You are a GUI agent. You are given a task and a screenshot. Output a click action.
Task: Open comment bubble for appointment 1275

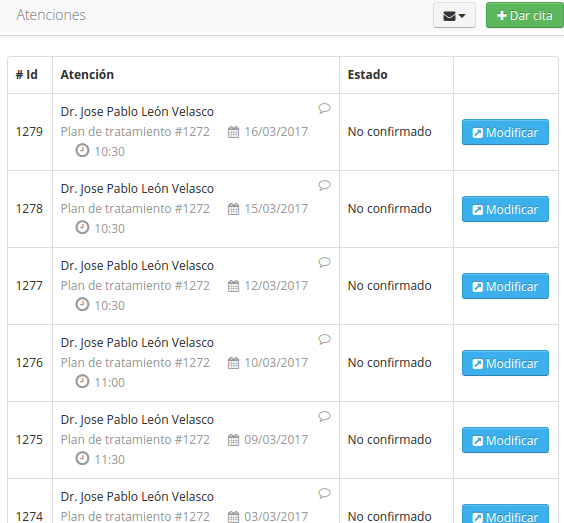(324, 416)
